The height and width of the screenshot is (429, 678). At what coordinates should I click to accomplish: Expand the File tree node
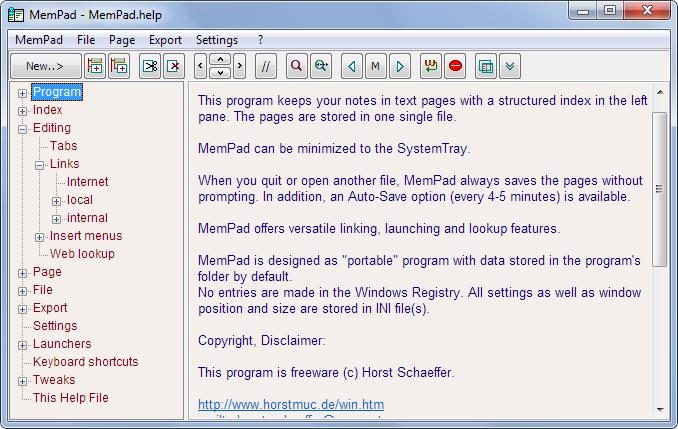(x=22, y=291)
